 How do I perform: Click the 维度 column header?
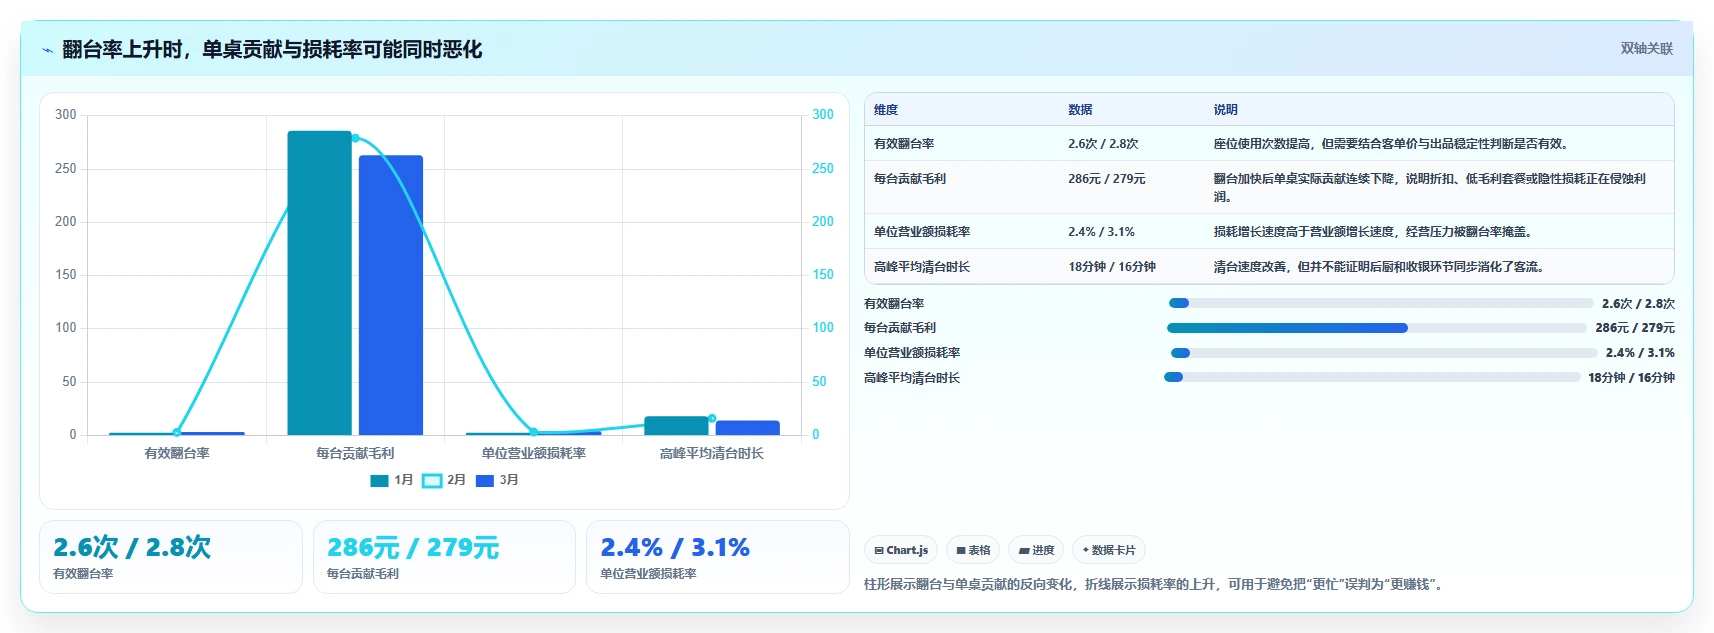(x=886, y=110)
